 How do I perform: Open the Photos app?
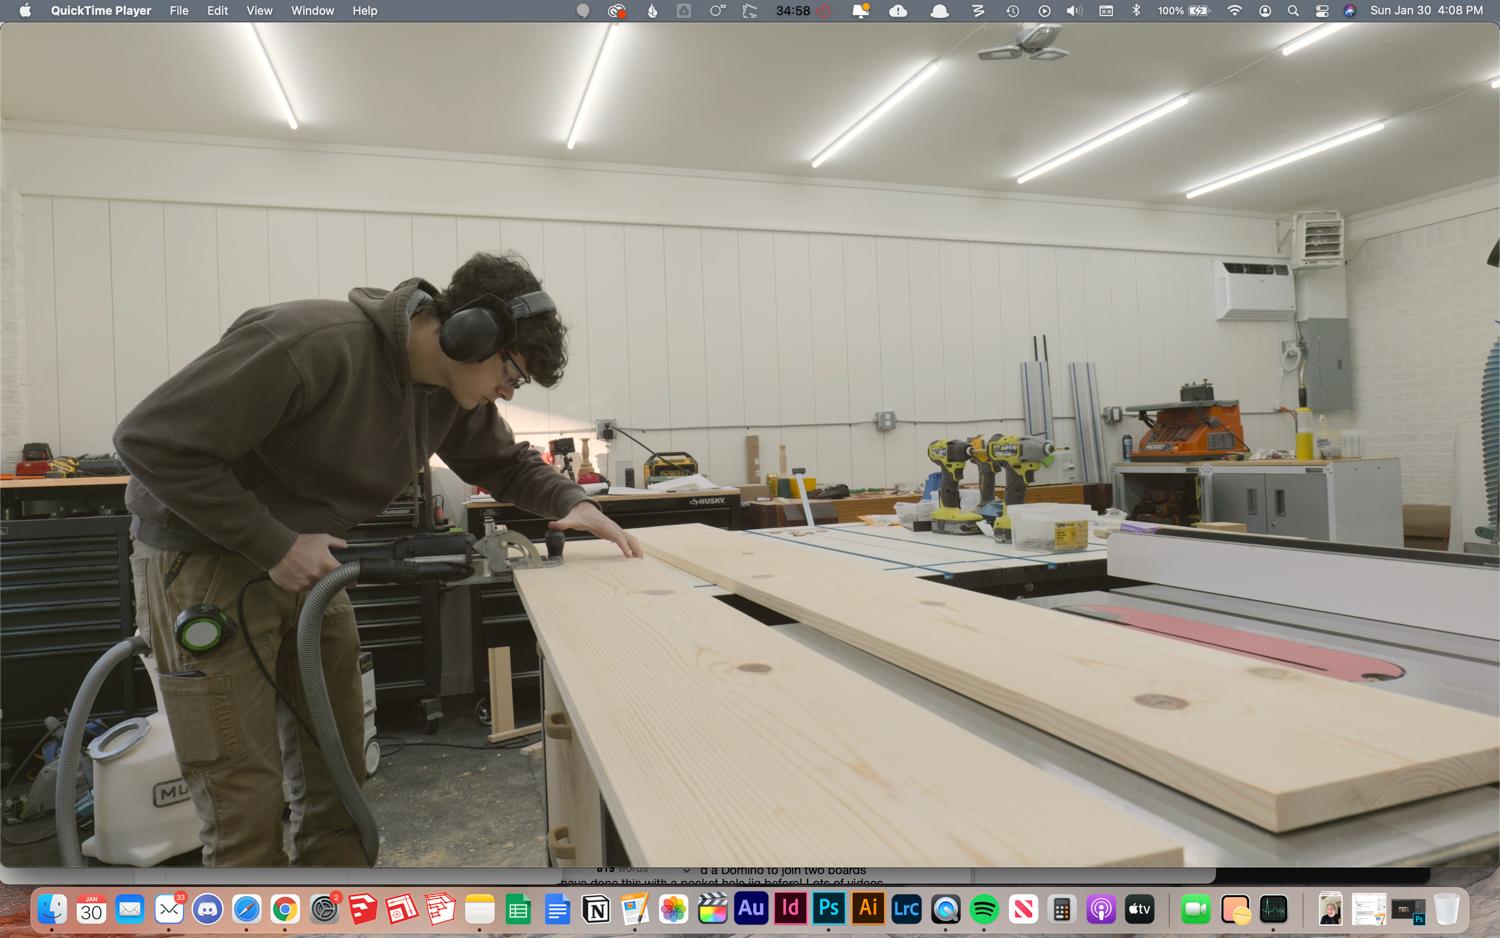pos(674,909)
